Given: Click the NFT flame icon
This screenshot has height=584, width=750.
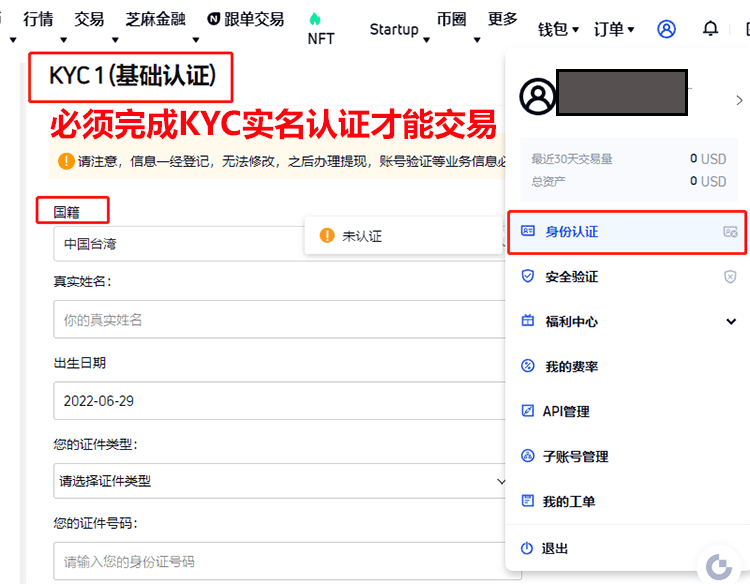Looking at the screenshot, I should click(x=315, y=19).
